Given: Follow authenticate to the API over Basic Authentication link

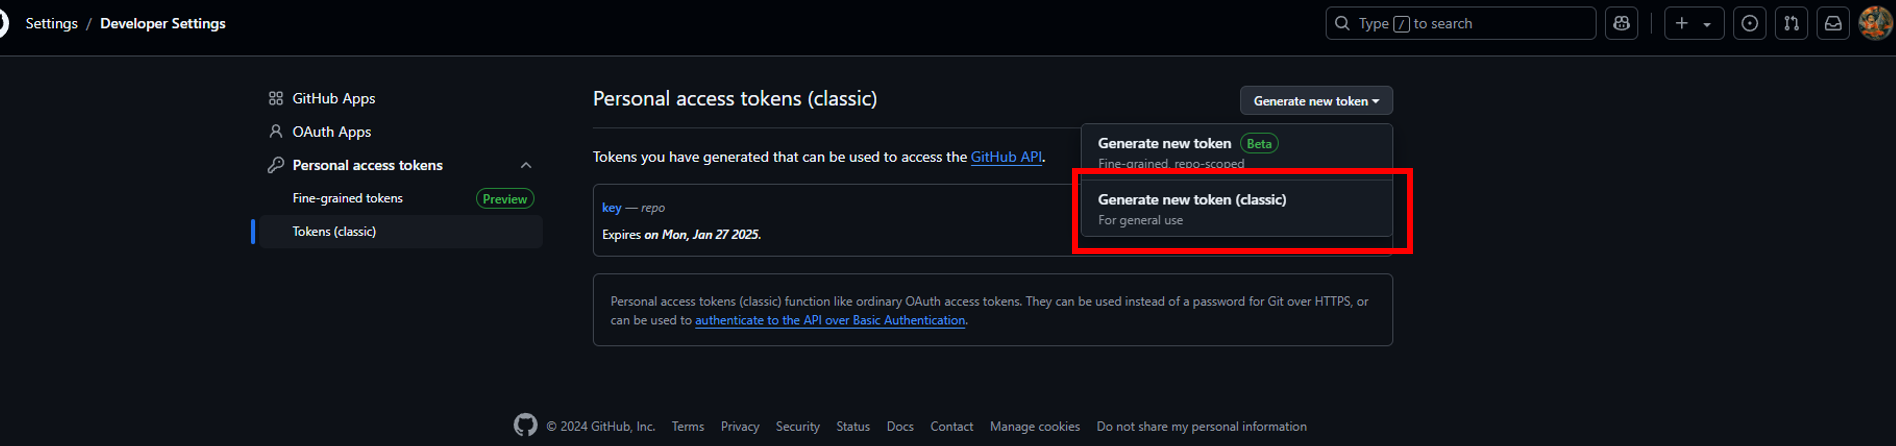Looking at the screenshot, I should (x=830, y=320).
